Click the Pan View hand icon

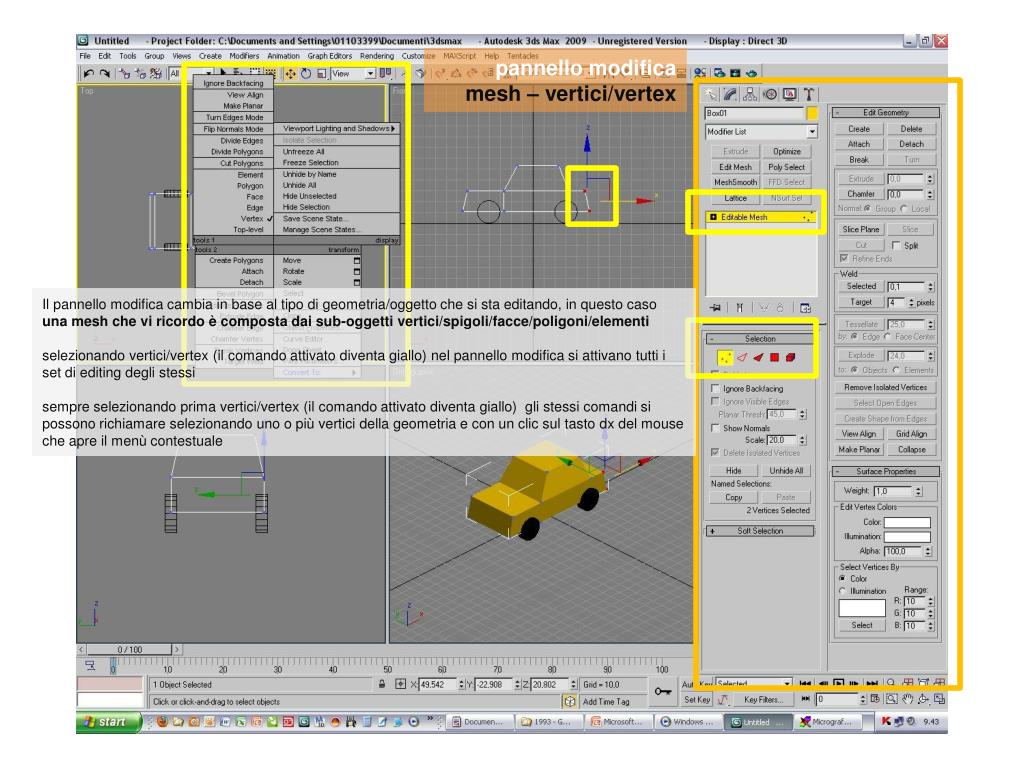click(908, 699)
